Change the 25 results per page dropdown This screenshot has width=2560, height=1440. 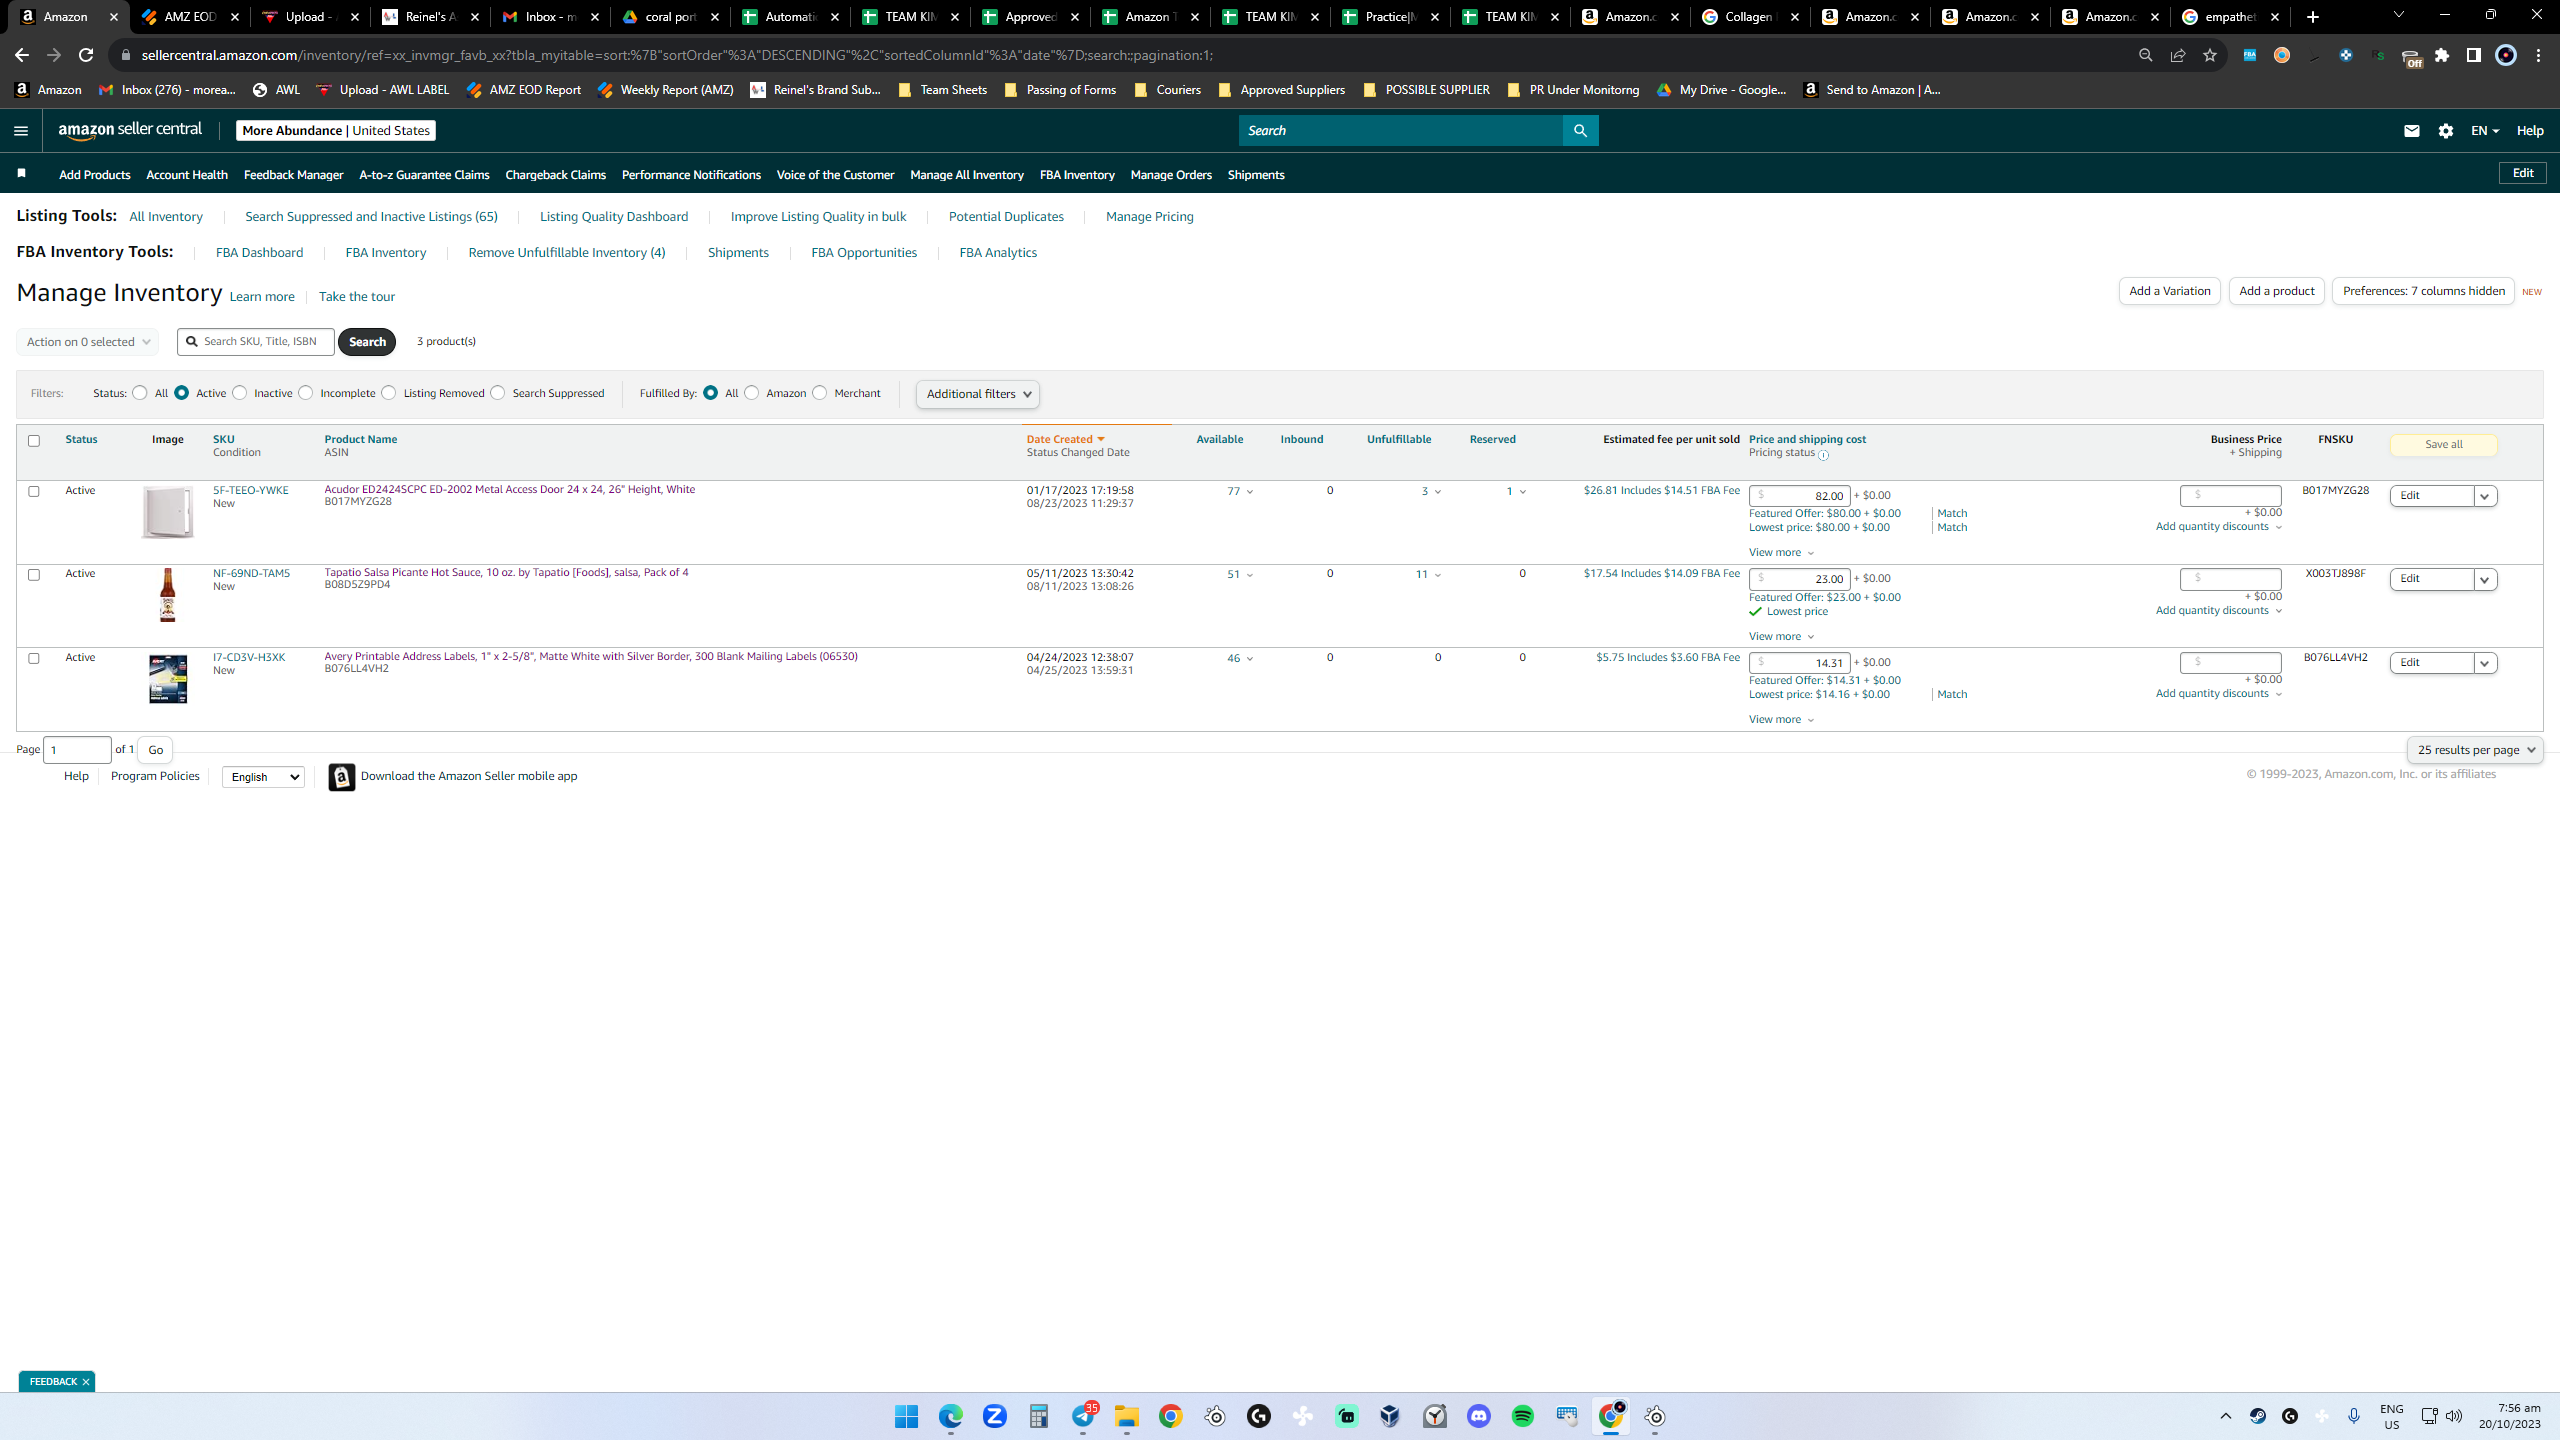click(x=2475, y=750)
